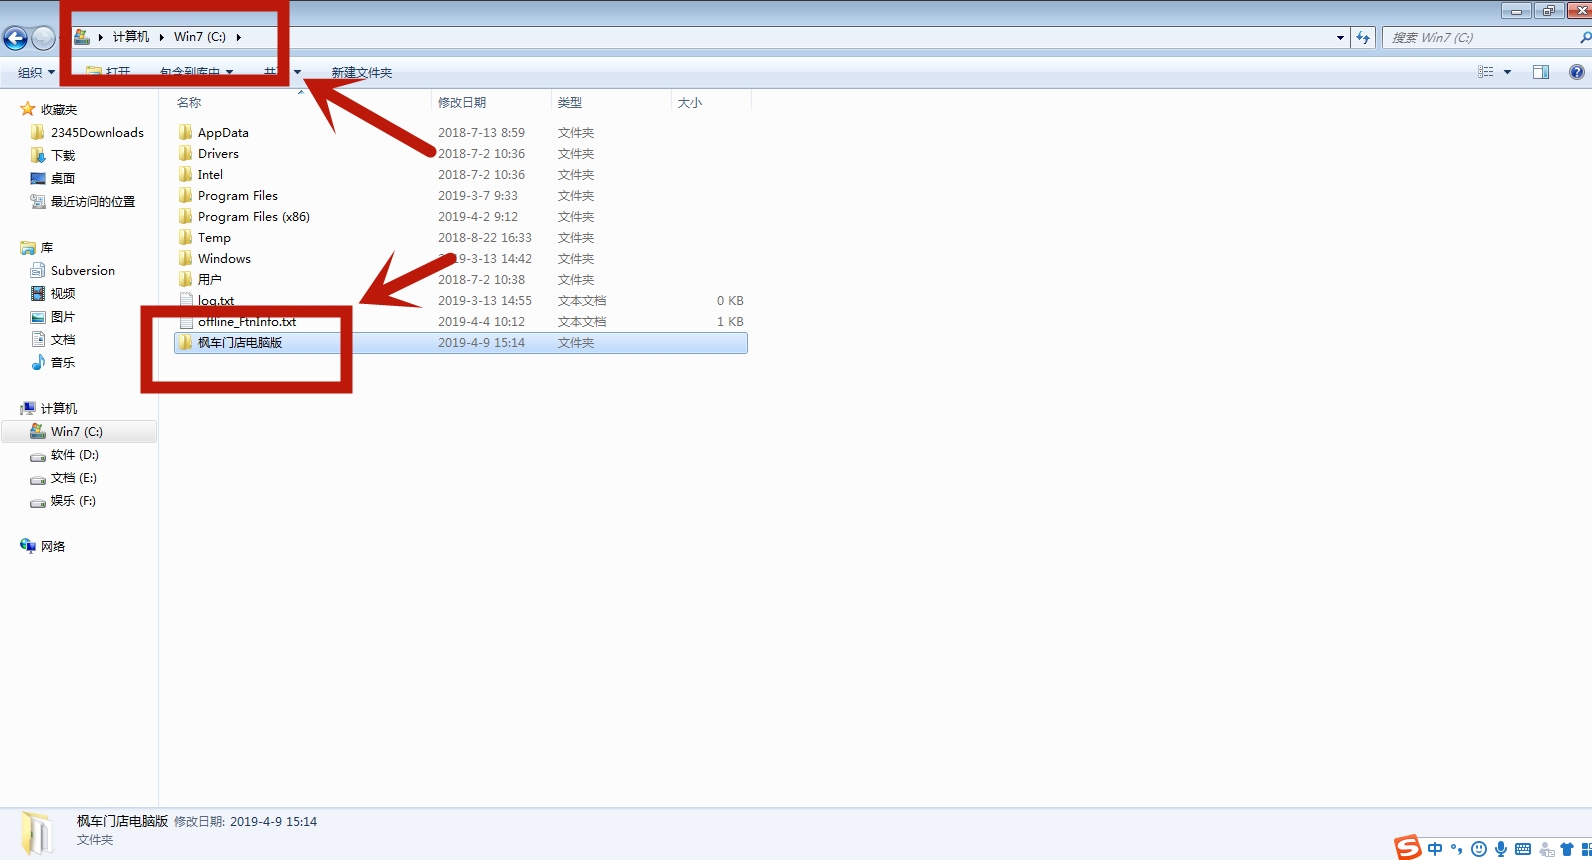Select log.txt file
Image resolution: width=1592 pixels, height=860 pixels.
coord(215,301)
